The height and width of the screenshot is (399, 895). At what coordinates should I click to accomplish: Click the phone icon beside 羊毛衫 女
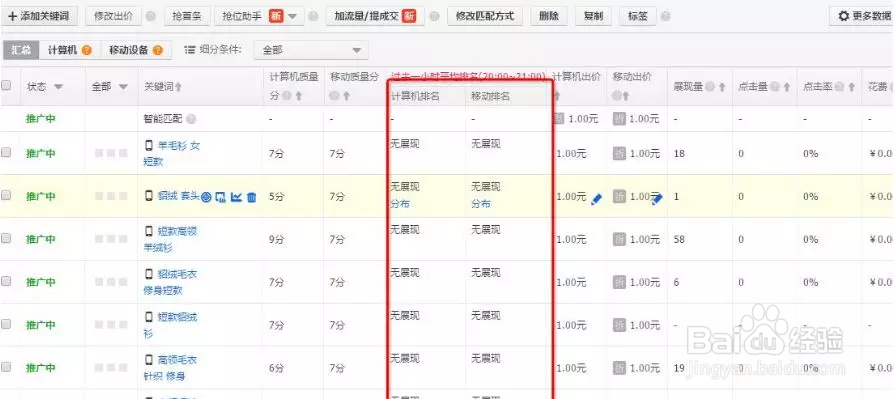point(149,146)
